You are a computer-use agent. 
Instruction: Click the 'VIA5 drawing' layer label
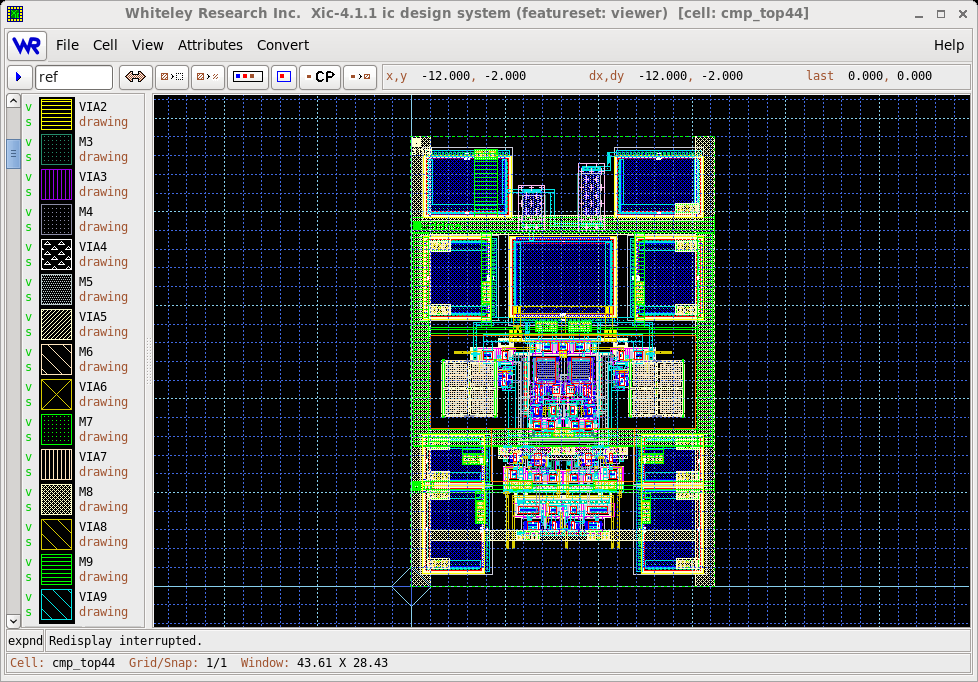103,324
